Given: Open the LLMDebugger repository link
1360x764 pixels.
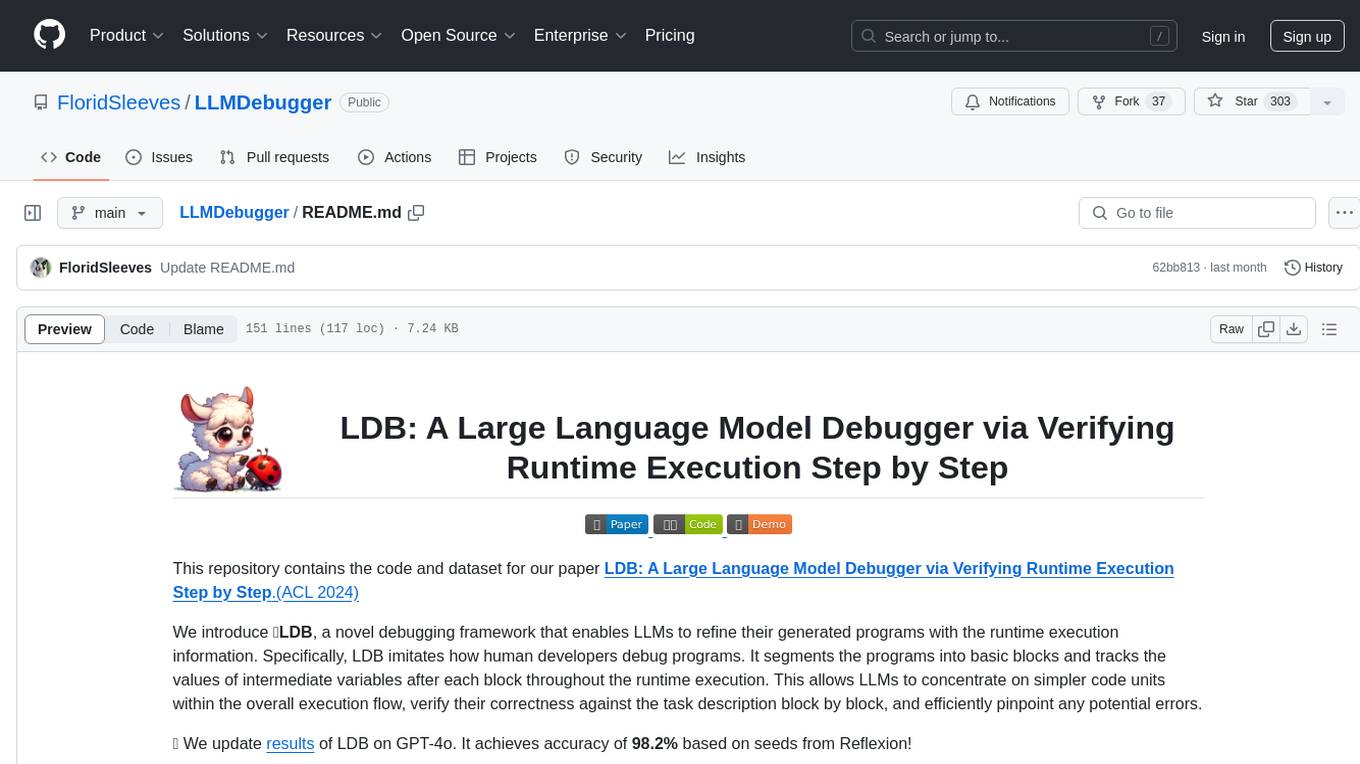Looking at the screenshot, I should 263,102.
